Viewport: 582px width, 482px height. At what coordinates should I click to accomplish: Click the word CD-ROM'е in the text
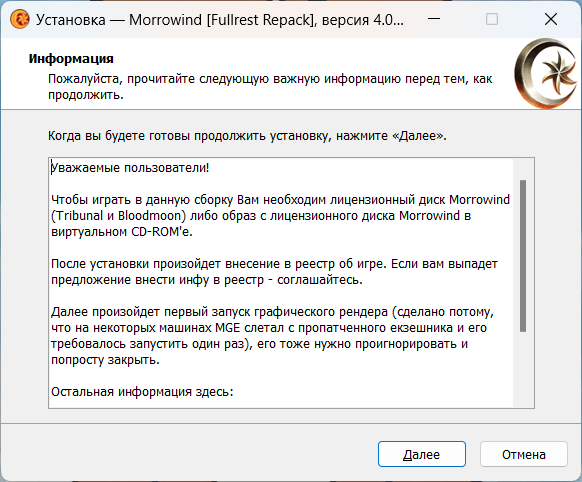(162, 232)
